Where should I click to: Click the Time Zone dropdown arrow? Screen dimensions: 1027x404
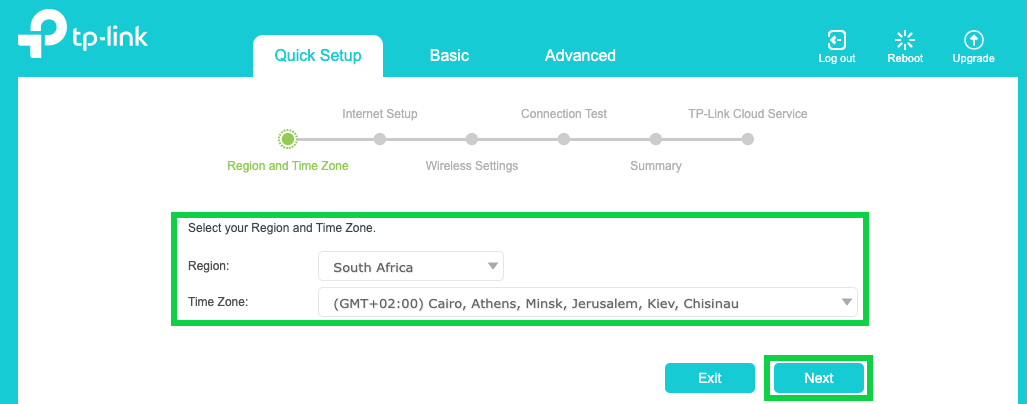click(846, 302)
